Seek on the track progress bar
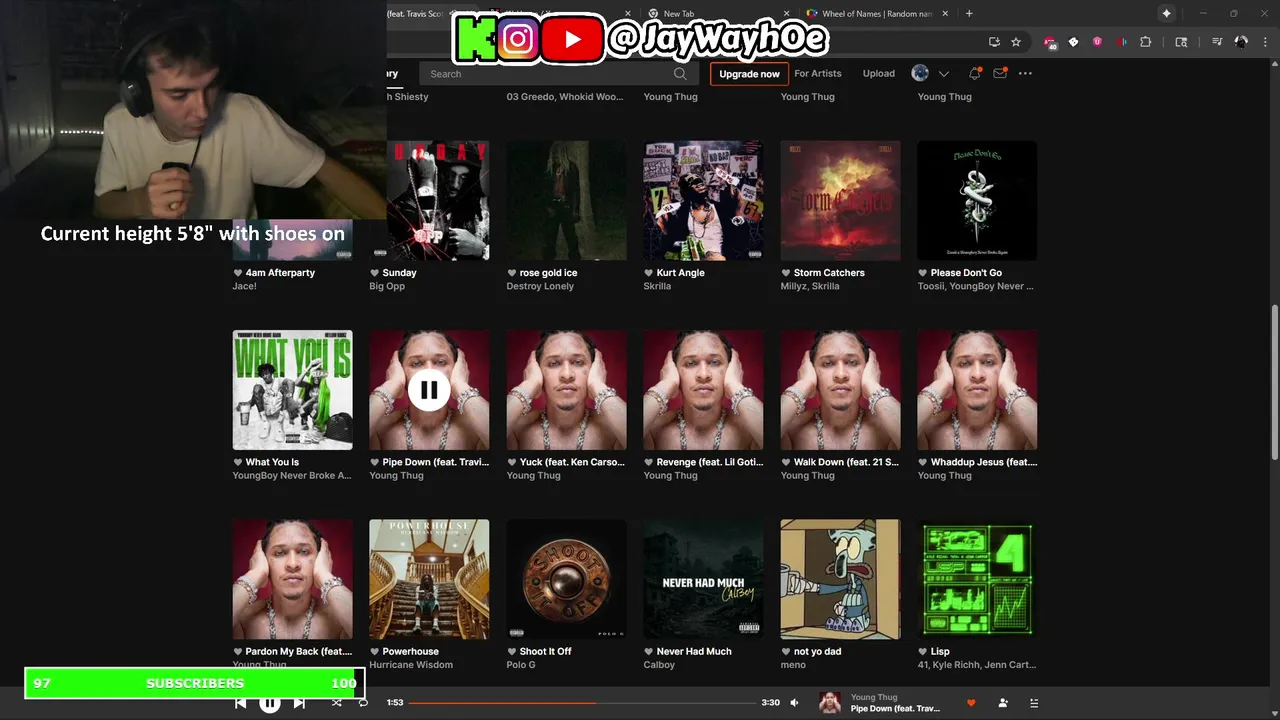 583,703
